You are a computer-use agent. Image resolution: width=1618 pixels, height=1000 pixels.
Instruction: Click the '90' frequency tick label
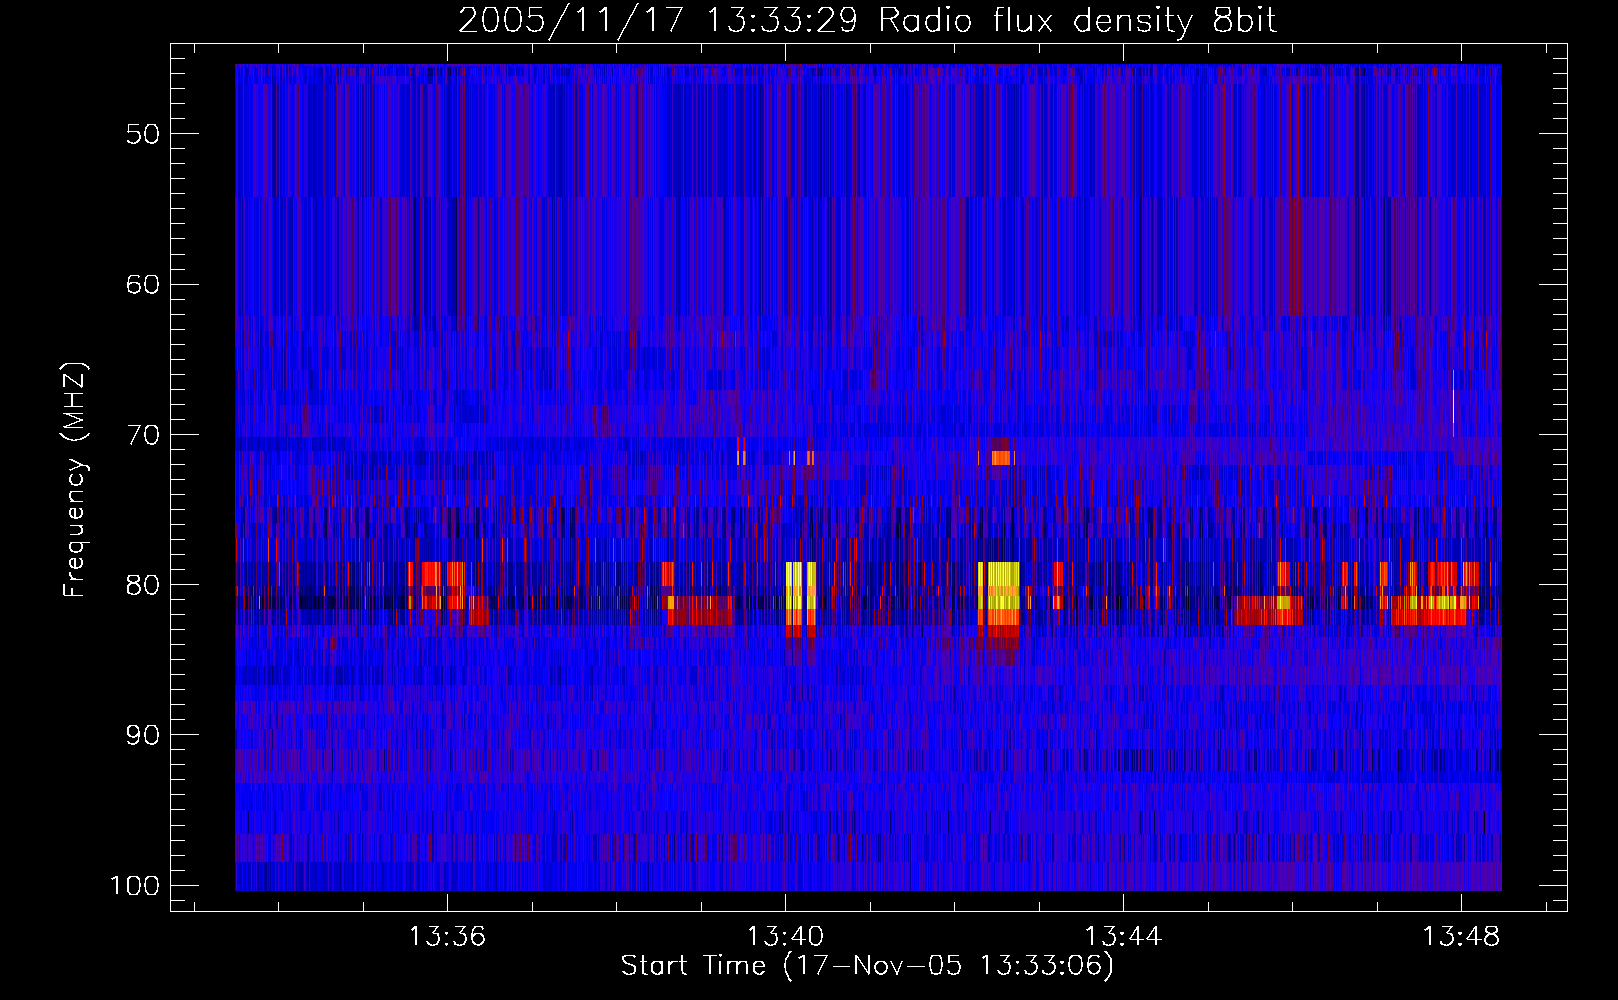point(143,735)
